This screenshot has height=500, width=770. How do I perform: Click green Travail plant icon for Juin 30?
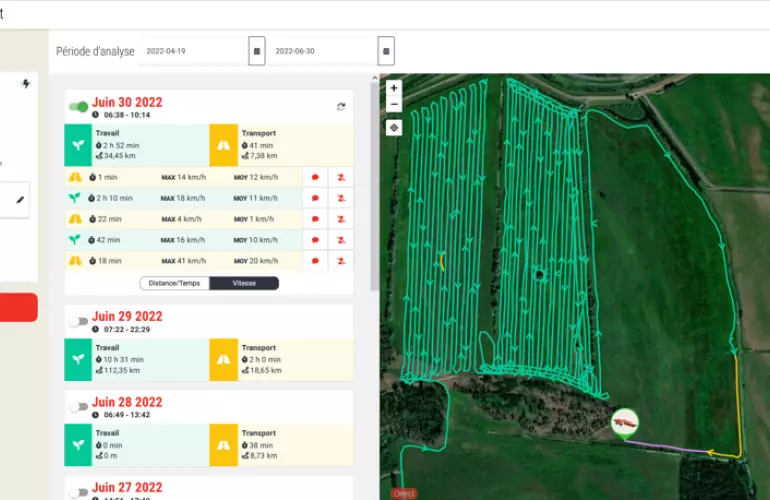77,144
